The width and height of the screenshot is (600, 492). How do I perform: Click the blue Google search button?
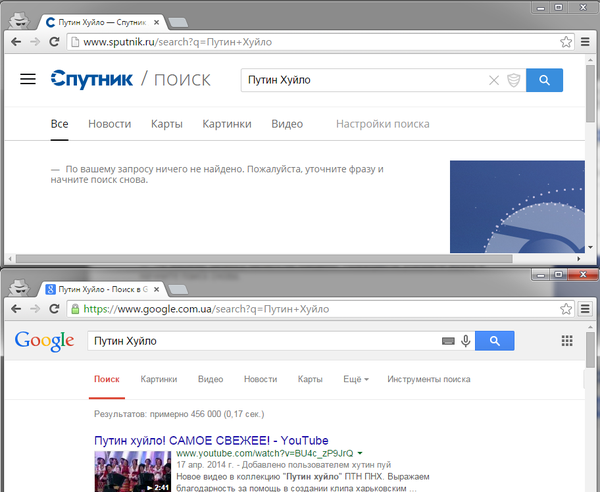[x=495, y=341]
